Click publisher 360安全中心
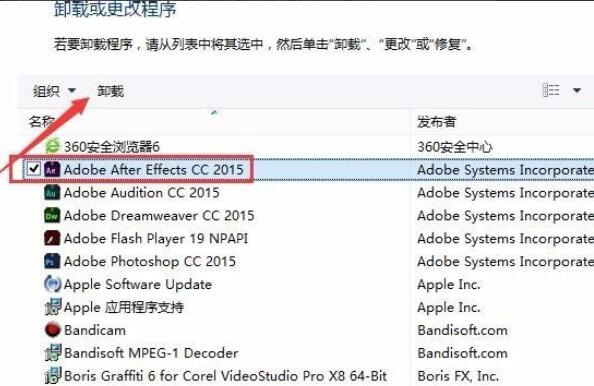This screenshot has width=594, height=386. [x=455, y=147]
